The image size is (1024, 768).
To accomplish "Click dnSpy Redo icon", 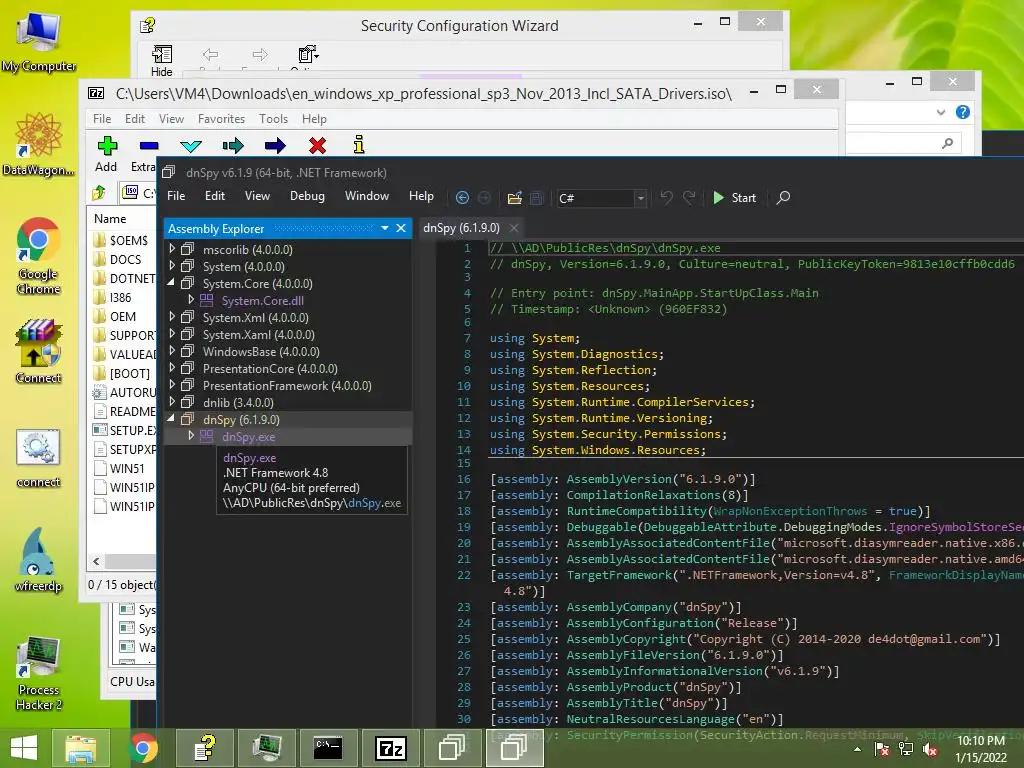I will coord(689,197).
